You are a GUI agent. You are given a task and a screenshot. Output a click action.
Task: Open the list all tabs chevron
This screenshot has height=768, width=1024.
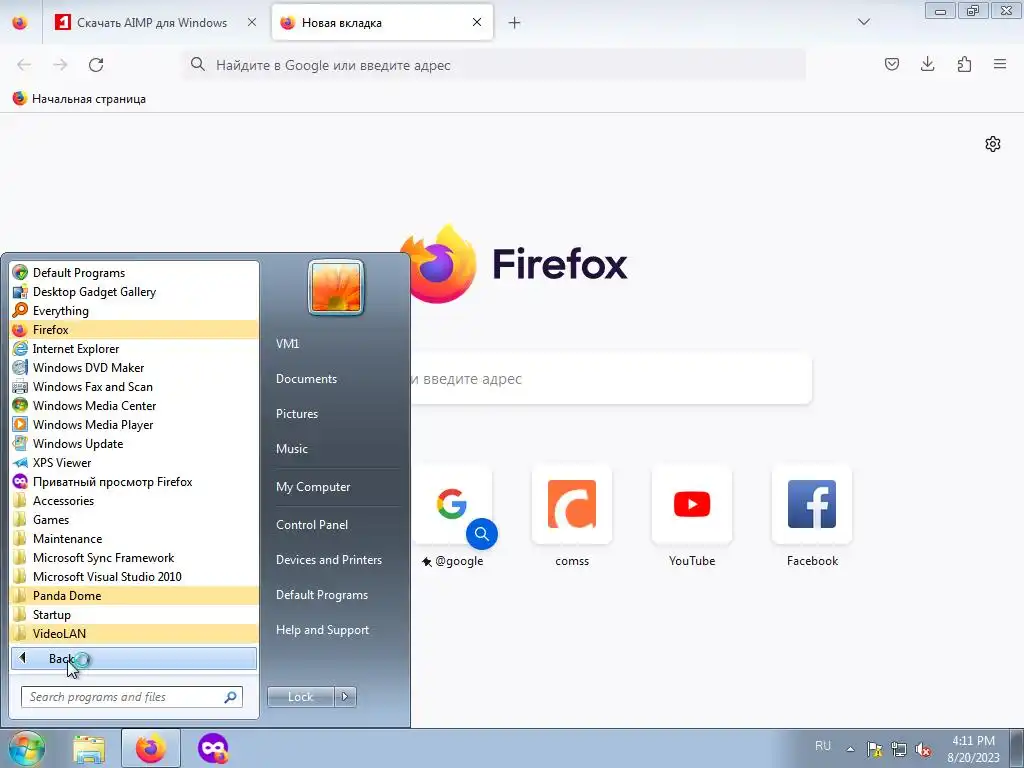point(863,22)
